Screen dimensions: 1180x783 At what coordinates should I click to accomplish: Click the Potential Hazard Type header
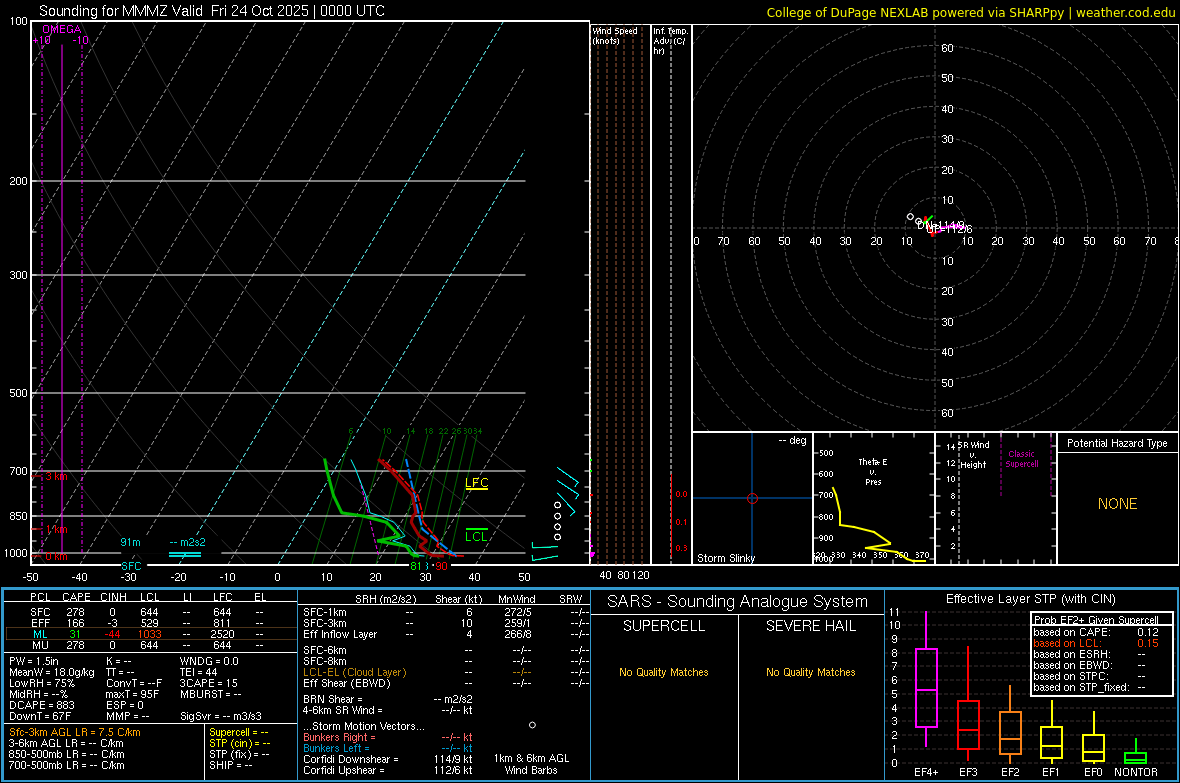[1117, 443]
